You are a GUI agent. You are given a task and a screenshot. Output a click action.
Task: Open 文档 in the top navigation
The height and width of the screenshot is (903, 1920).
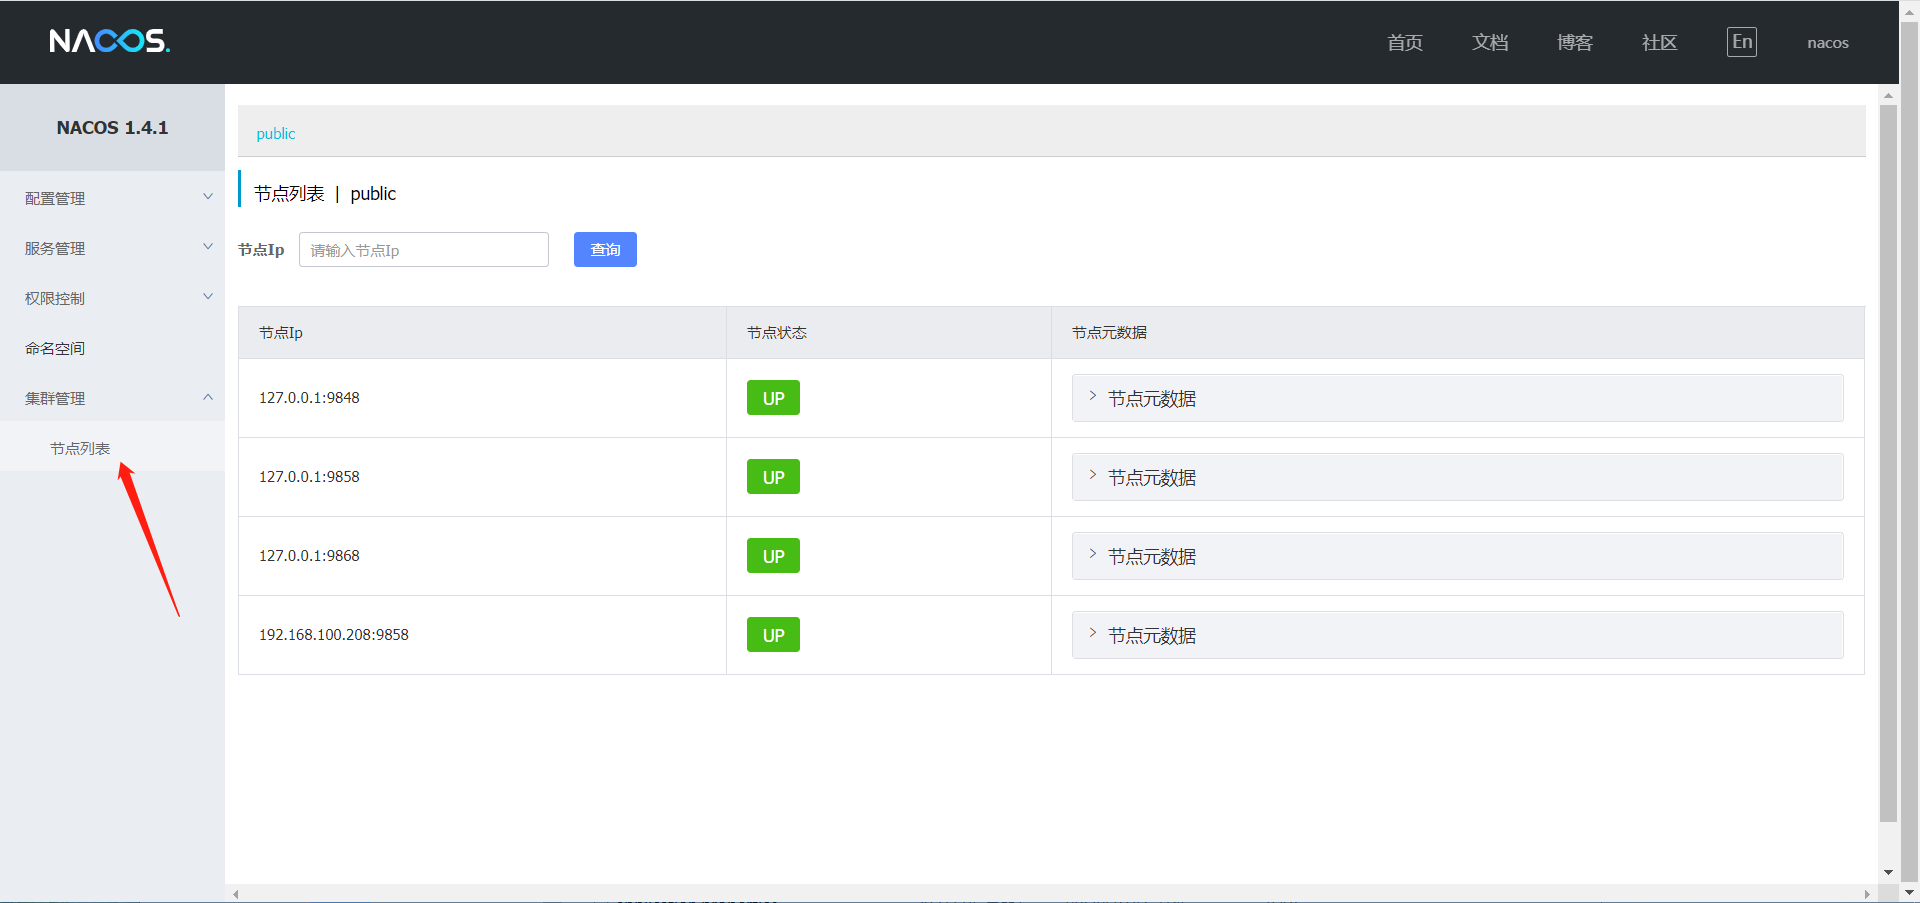click(x=1490, y=42)
